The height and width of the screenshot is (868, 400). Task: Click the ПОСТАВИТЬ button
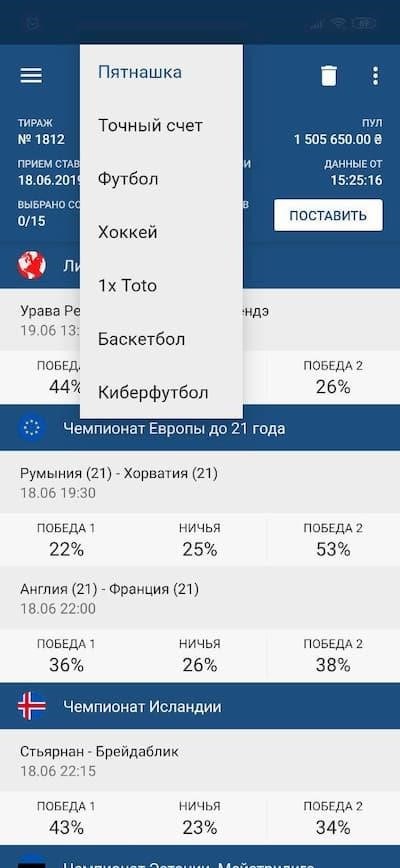coord(328,215)
